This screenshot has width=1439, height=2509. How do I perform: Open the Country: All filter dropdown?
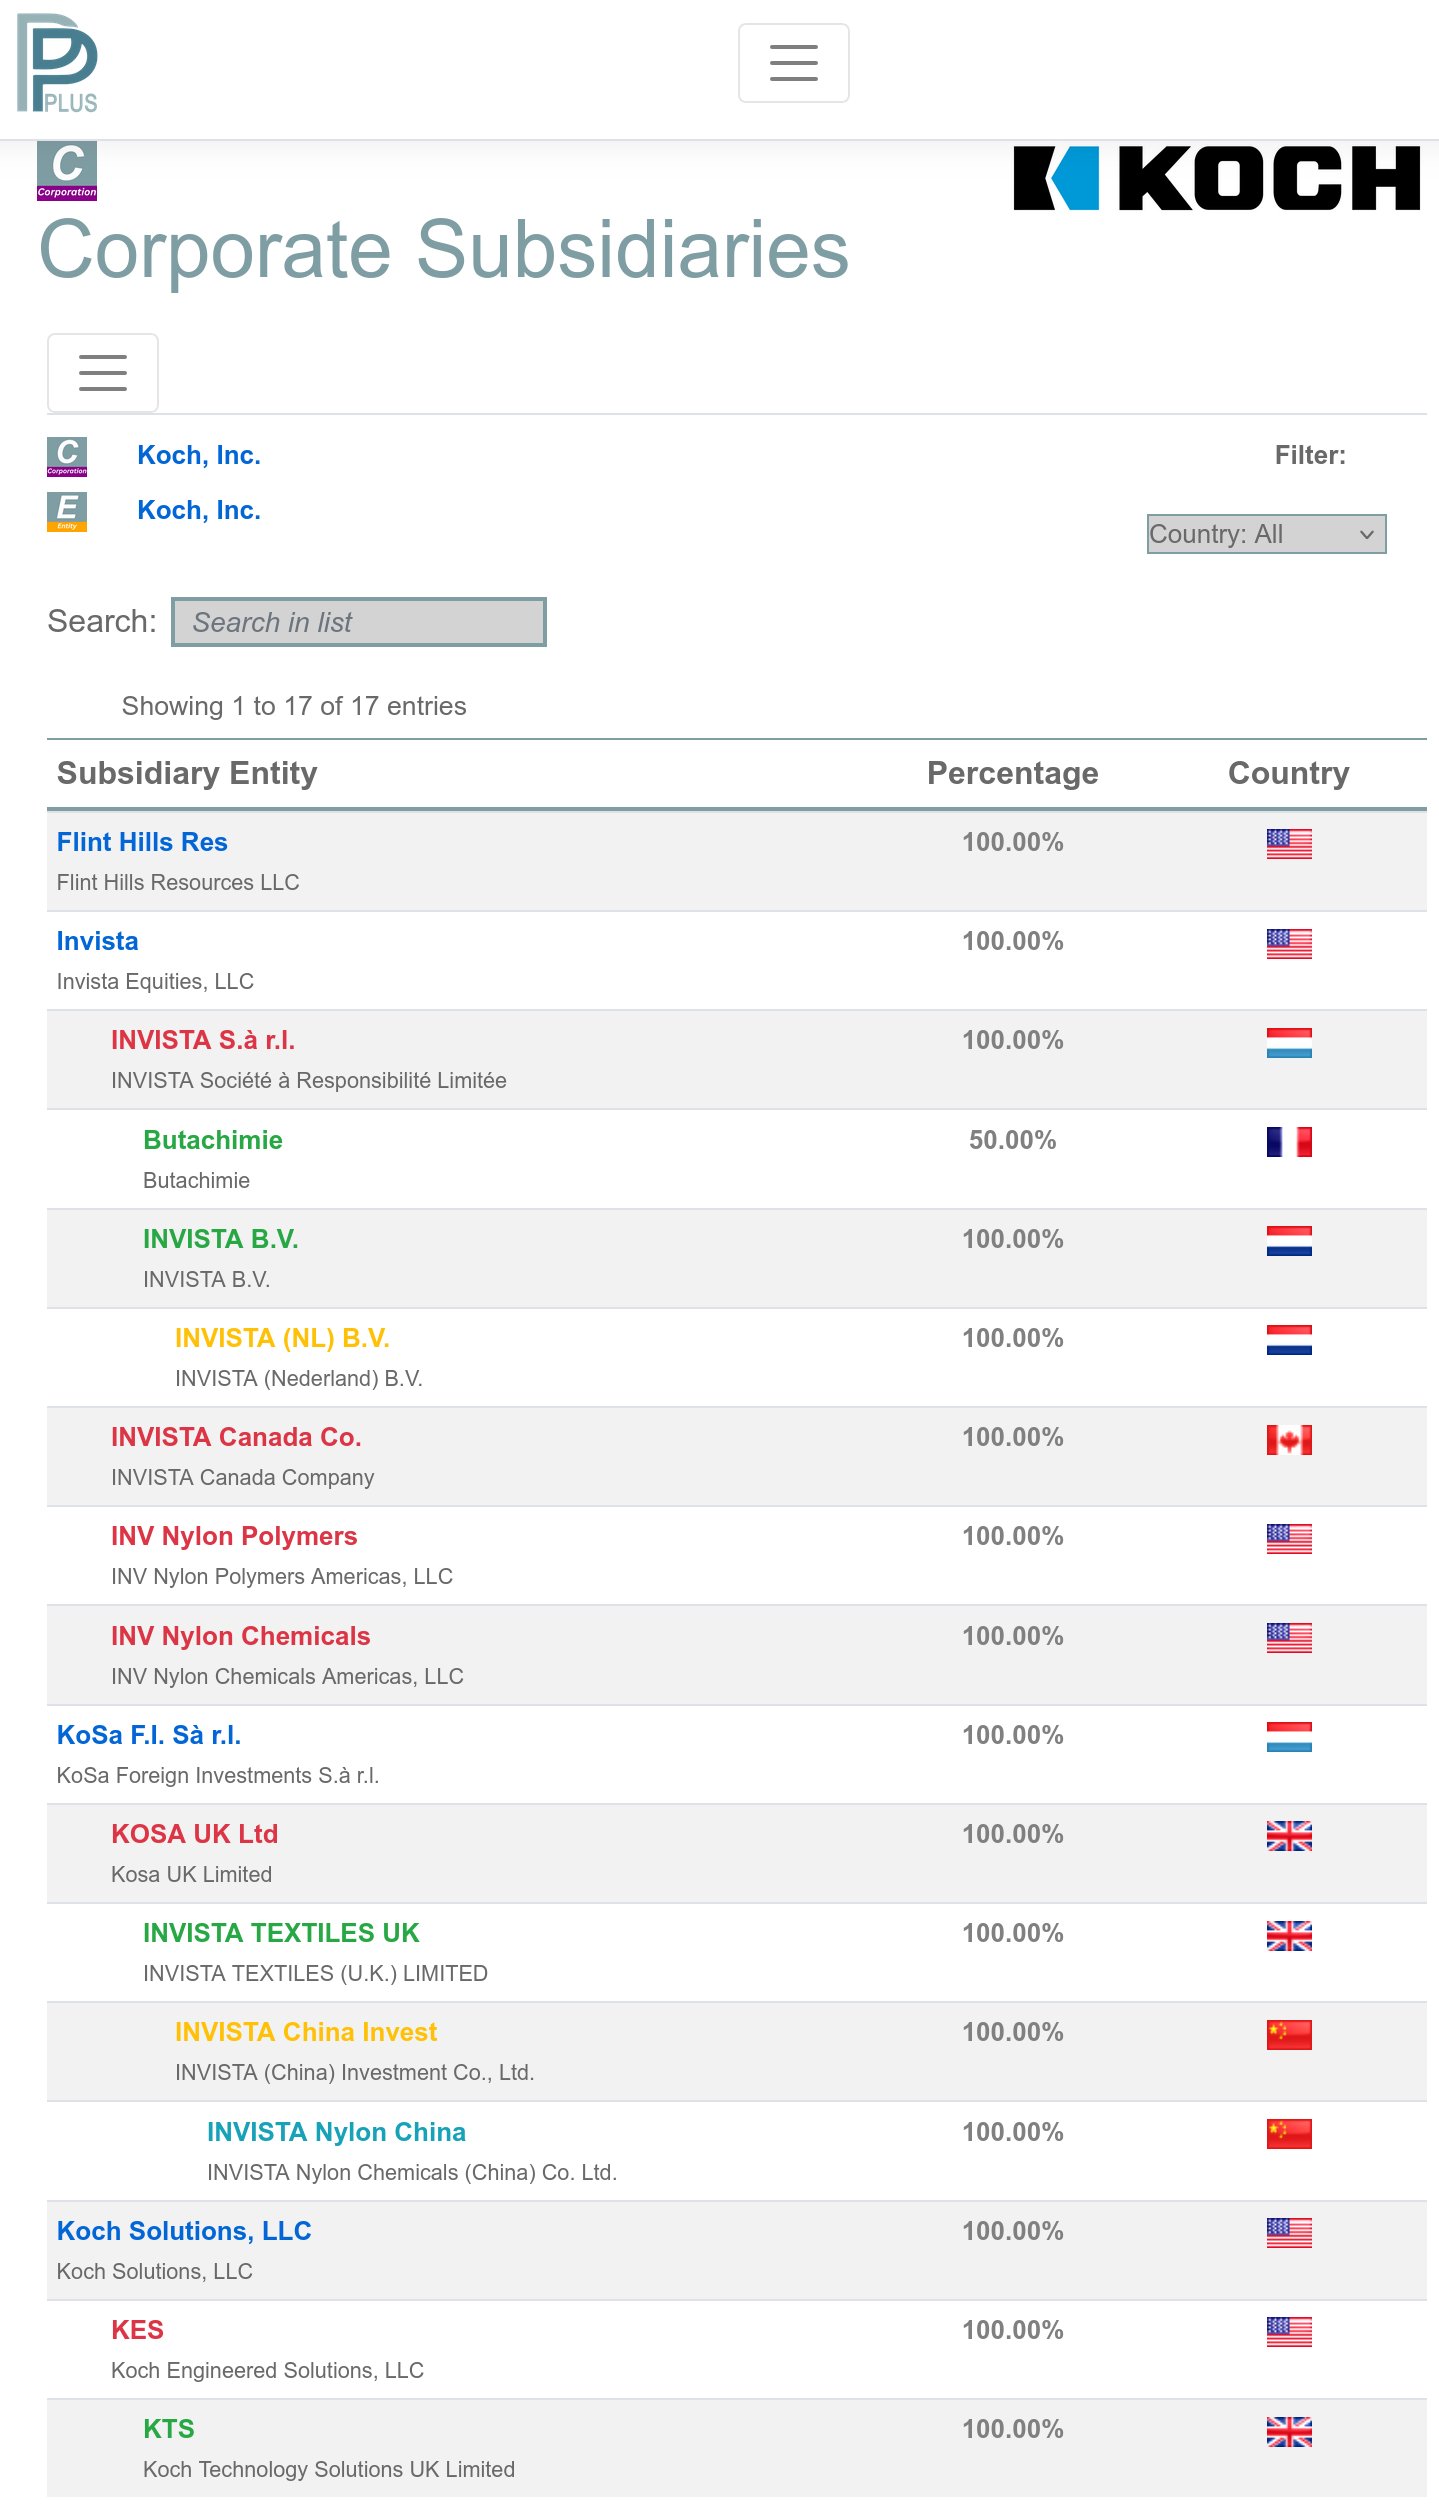pyautogui.click(x=1266, y=534)
